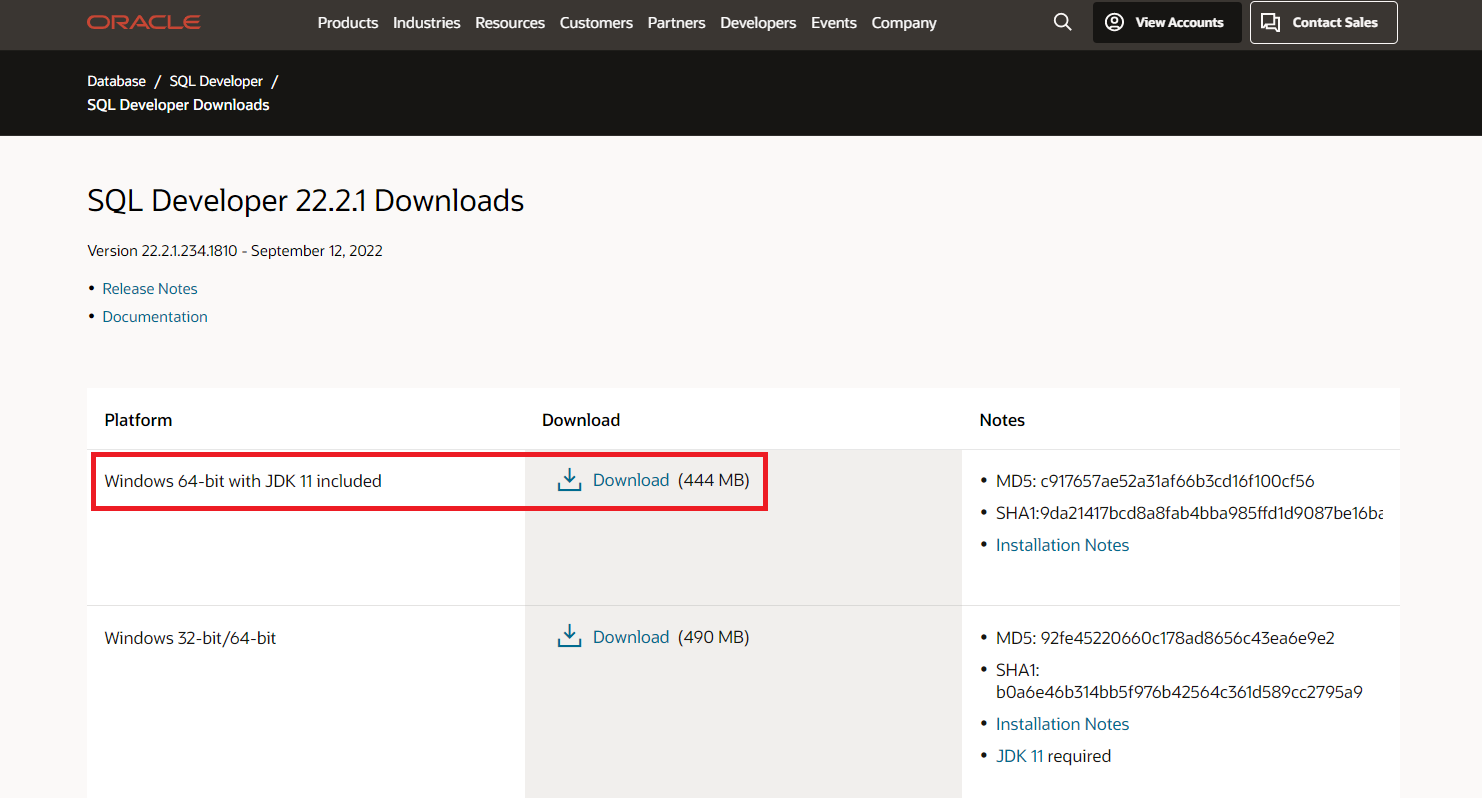
Task: Click the version 22.2.1.234.1810 date text
Action: pyautogui.click(x=235, y=251)
